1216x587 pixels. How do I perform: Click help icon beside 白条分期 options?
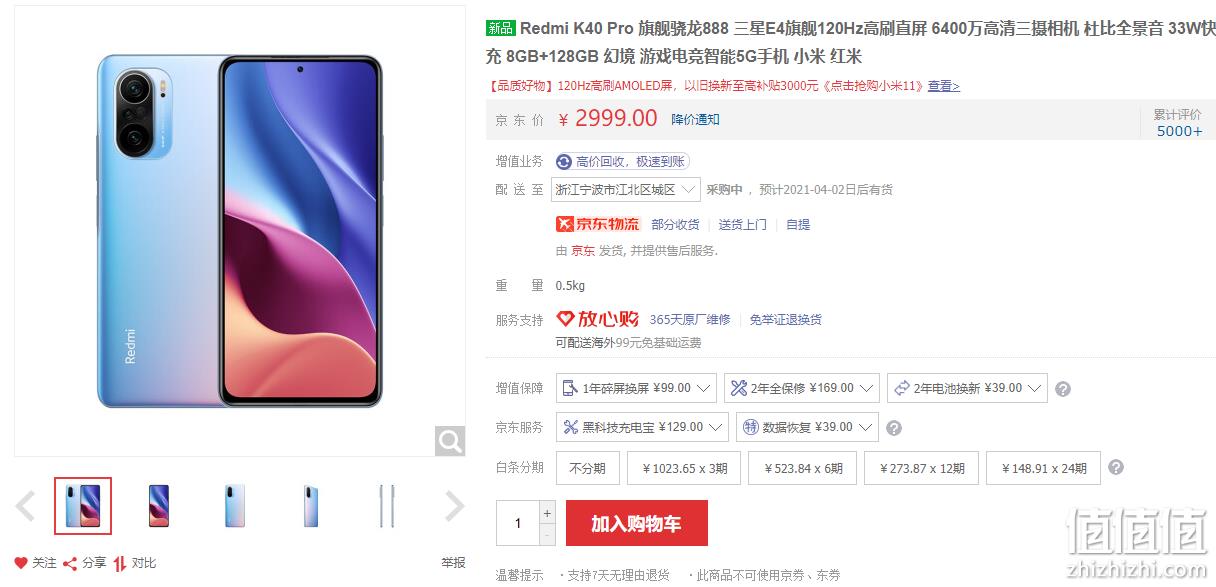(x=1116, y=467)
